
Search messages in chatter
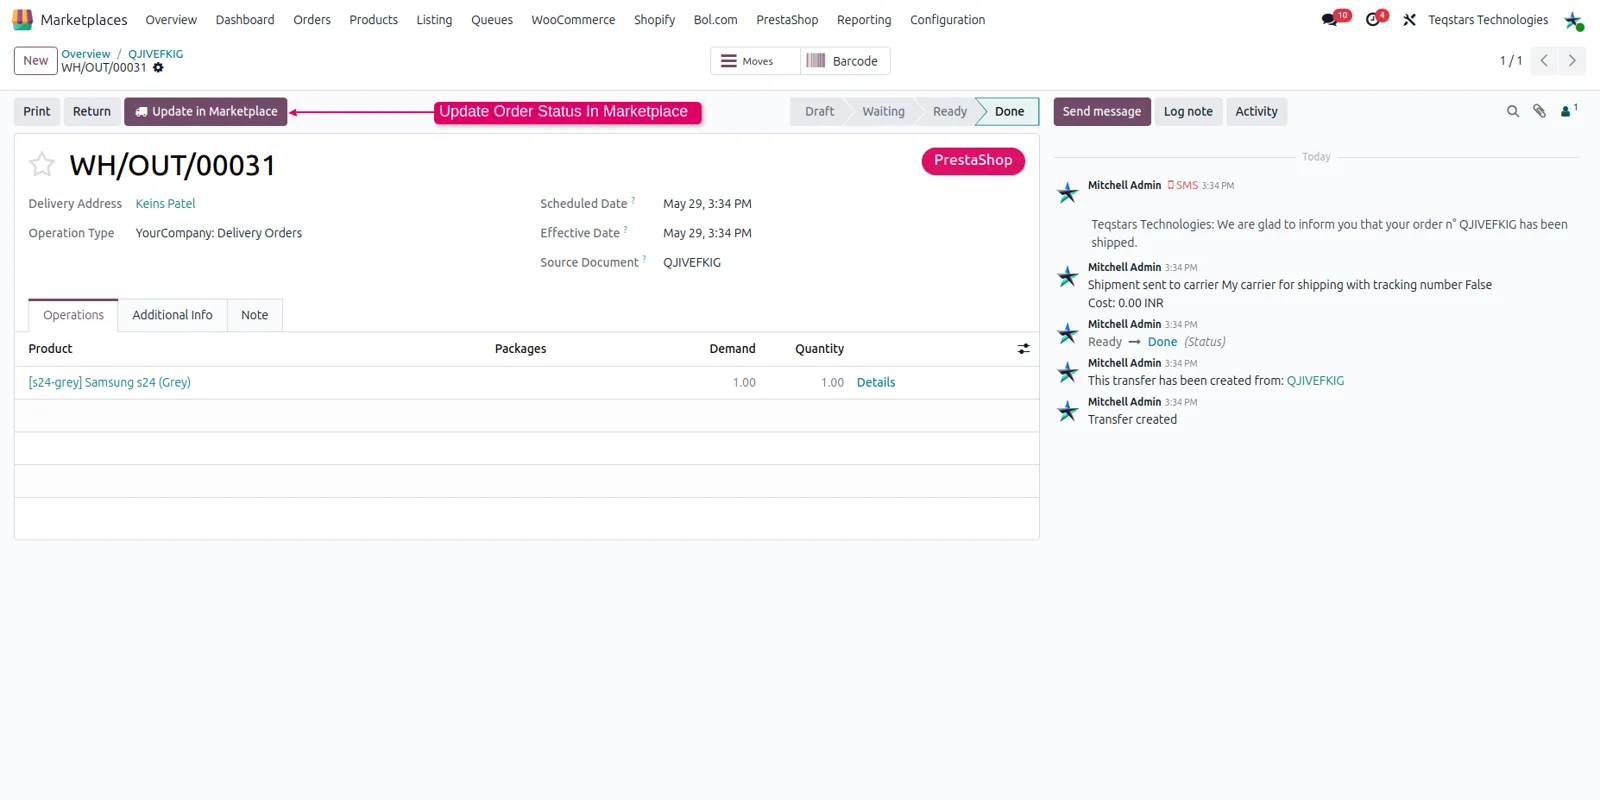click(1513, 112)
